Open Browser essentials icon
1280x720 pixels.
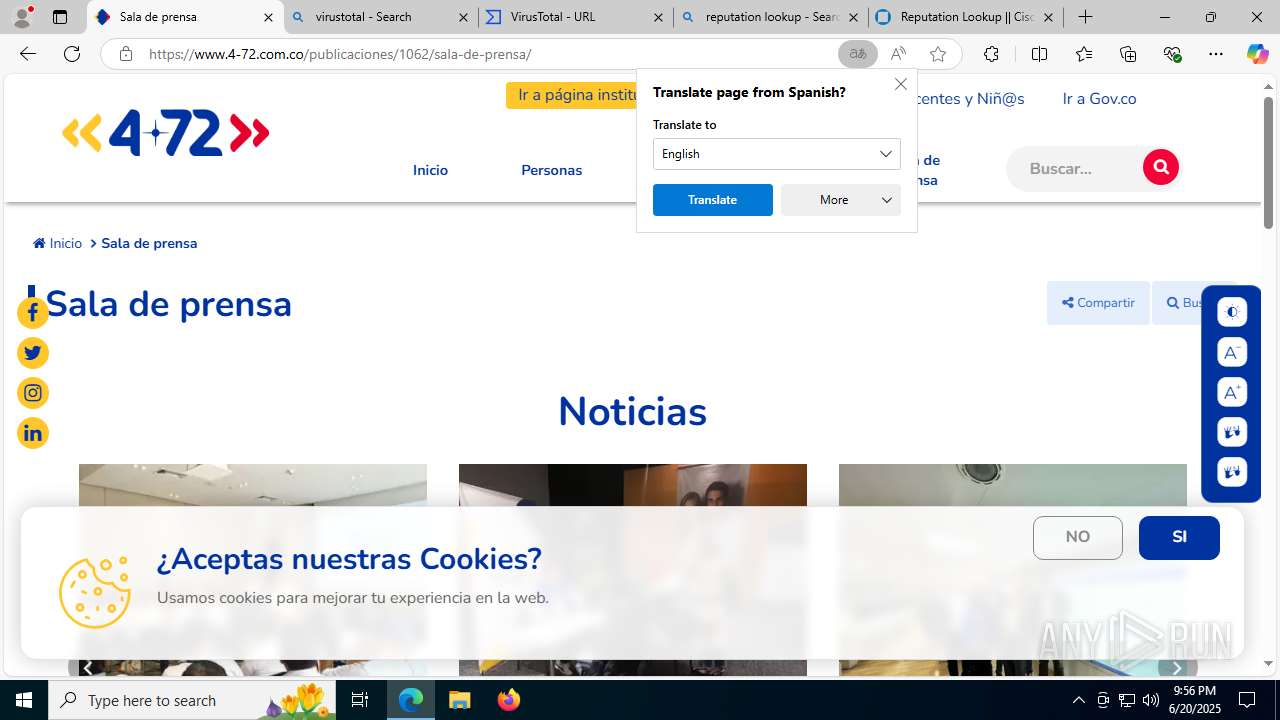pos(1172,54)
